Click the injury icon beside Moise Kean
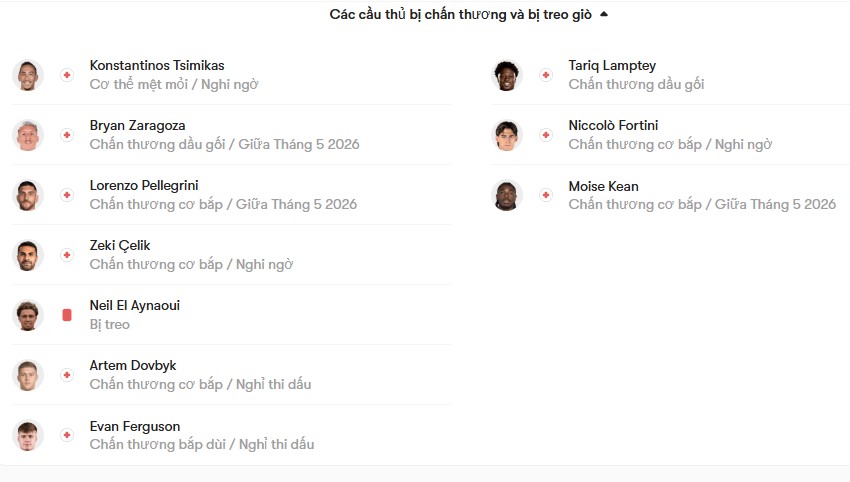 (x=546, y=195)
